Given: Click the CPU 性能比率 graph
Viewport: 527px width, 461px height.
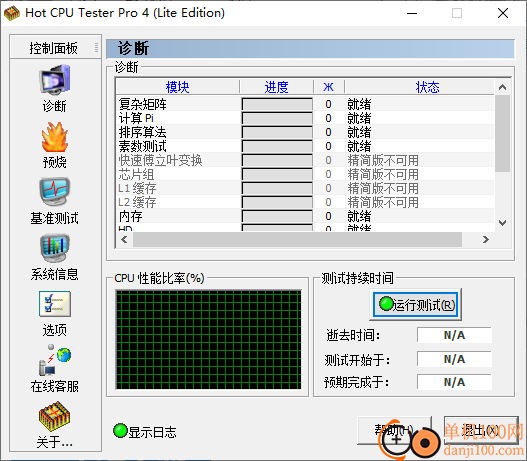Looking at the screenshot, I should tap(208, 340).
